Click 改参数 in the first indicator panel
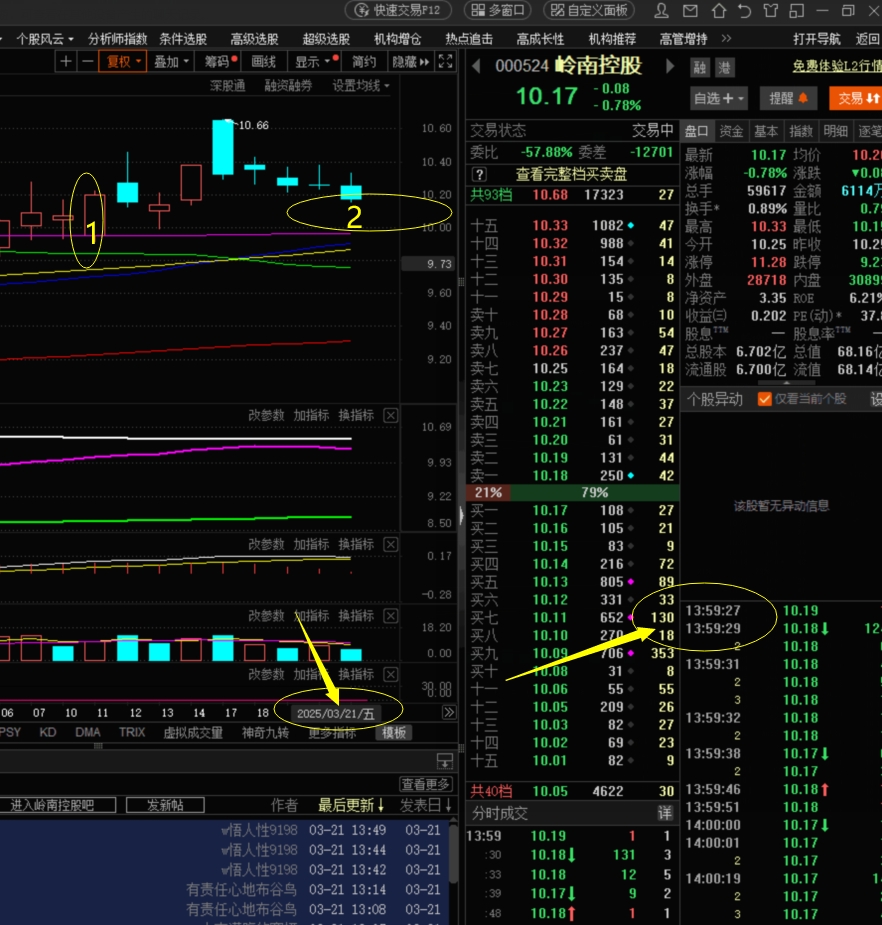This screenshot has height=925, width=882. pyautogui.click(x=266, y=415)
